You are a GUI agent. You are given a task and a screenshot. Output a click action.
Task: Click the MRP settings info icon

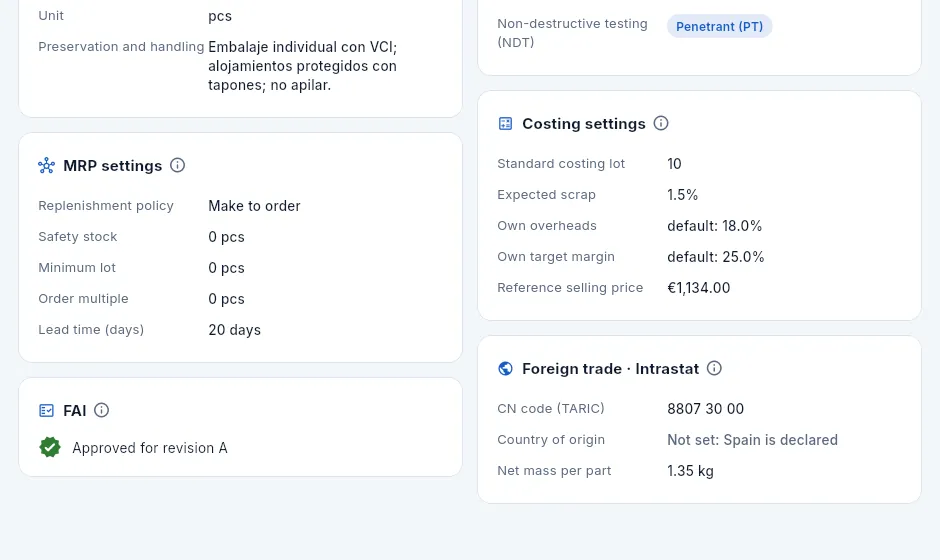[x=177, y=165]
